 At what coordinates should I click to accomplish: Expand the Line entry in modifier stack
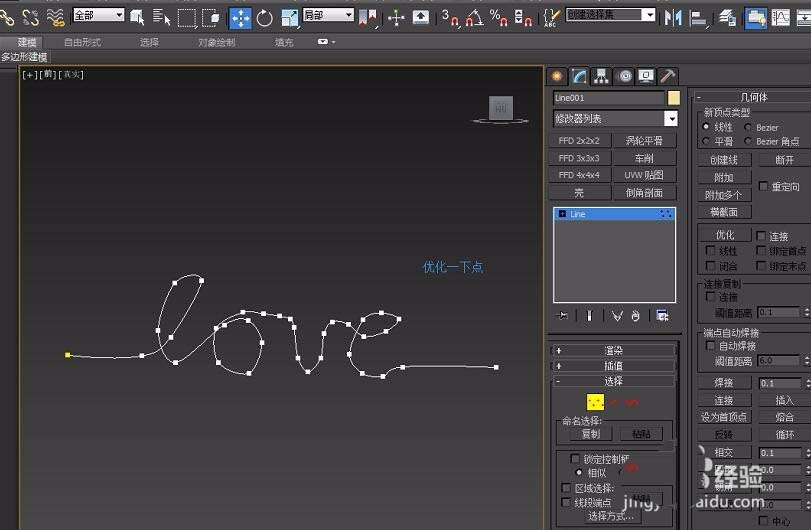pos(562,214)
